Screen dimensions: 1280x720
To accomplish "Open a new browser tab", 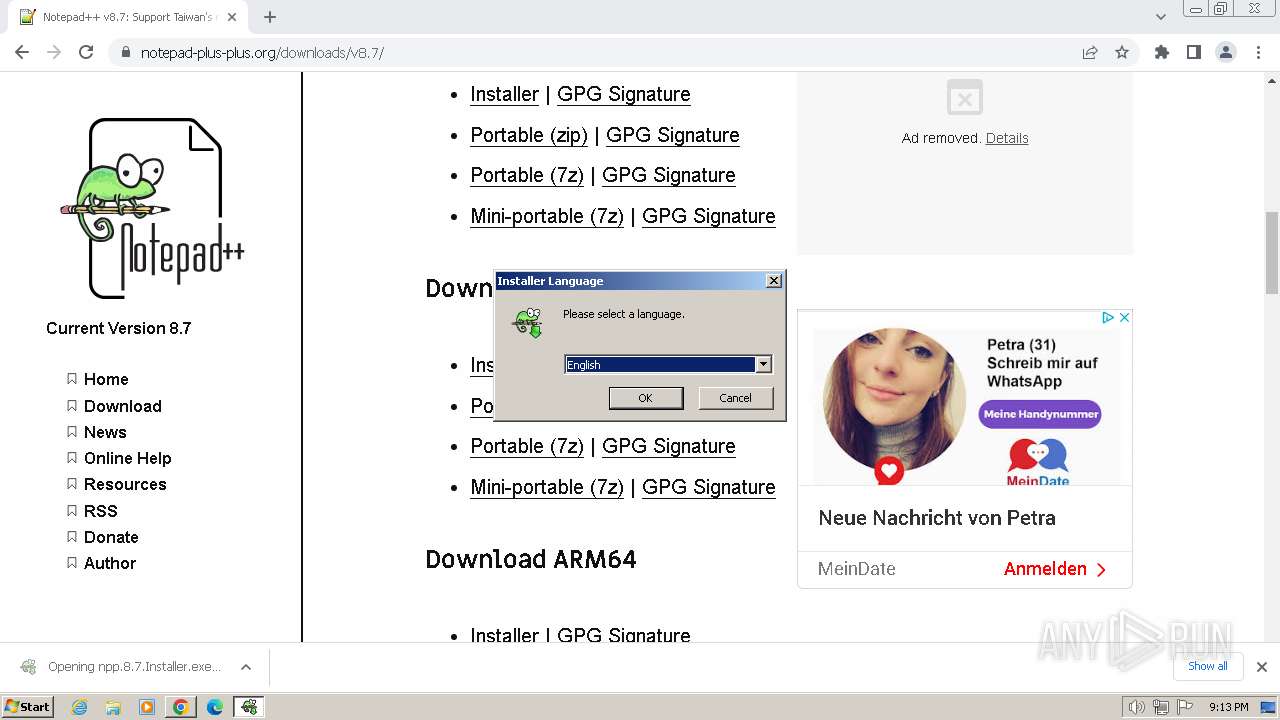I will (x=270, y=17).
